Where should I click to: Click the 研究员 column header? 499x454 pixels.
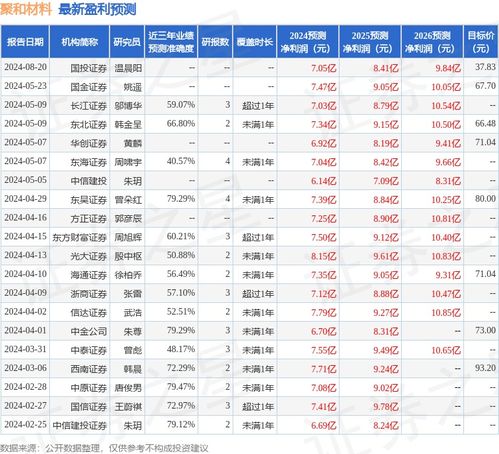tap(127, 42)
